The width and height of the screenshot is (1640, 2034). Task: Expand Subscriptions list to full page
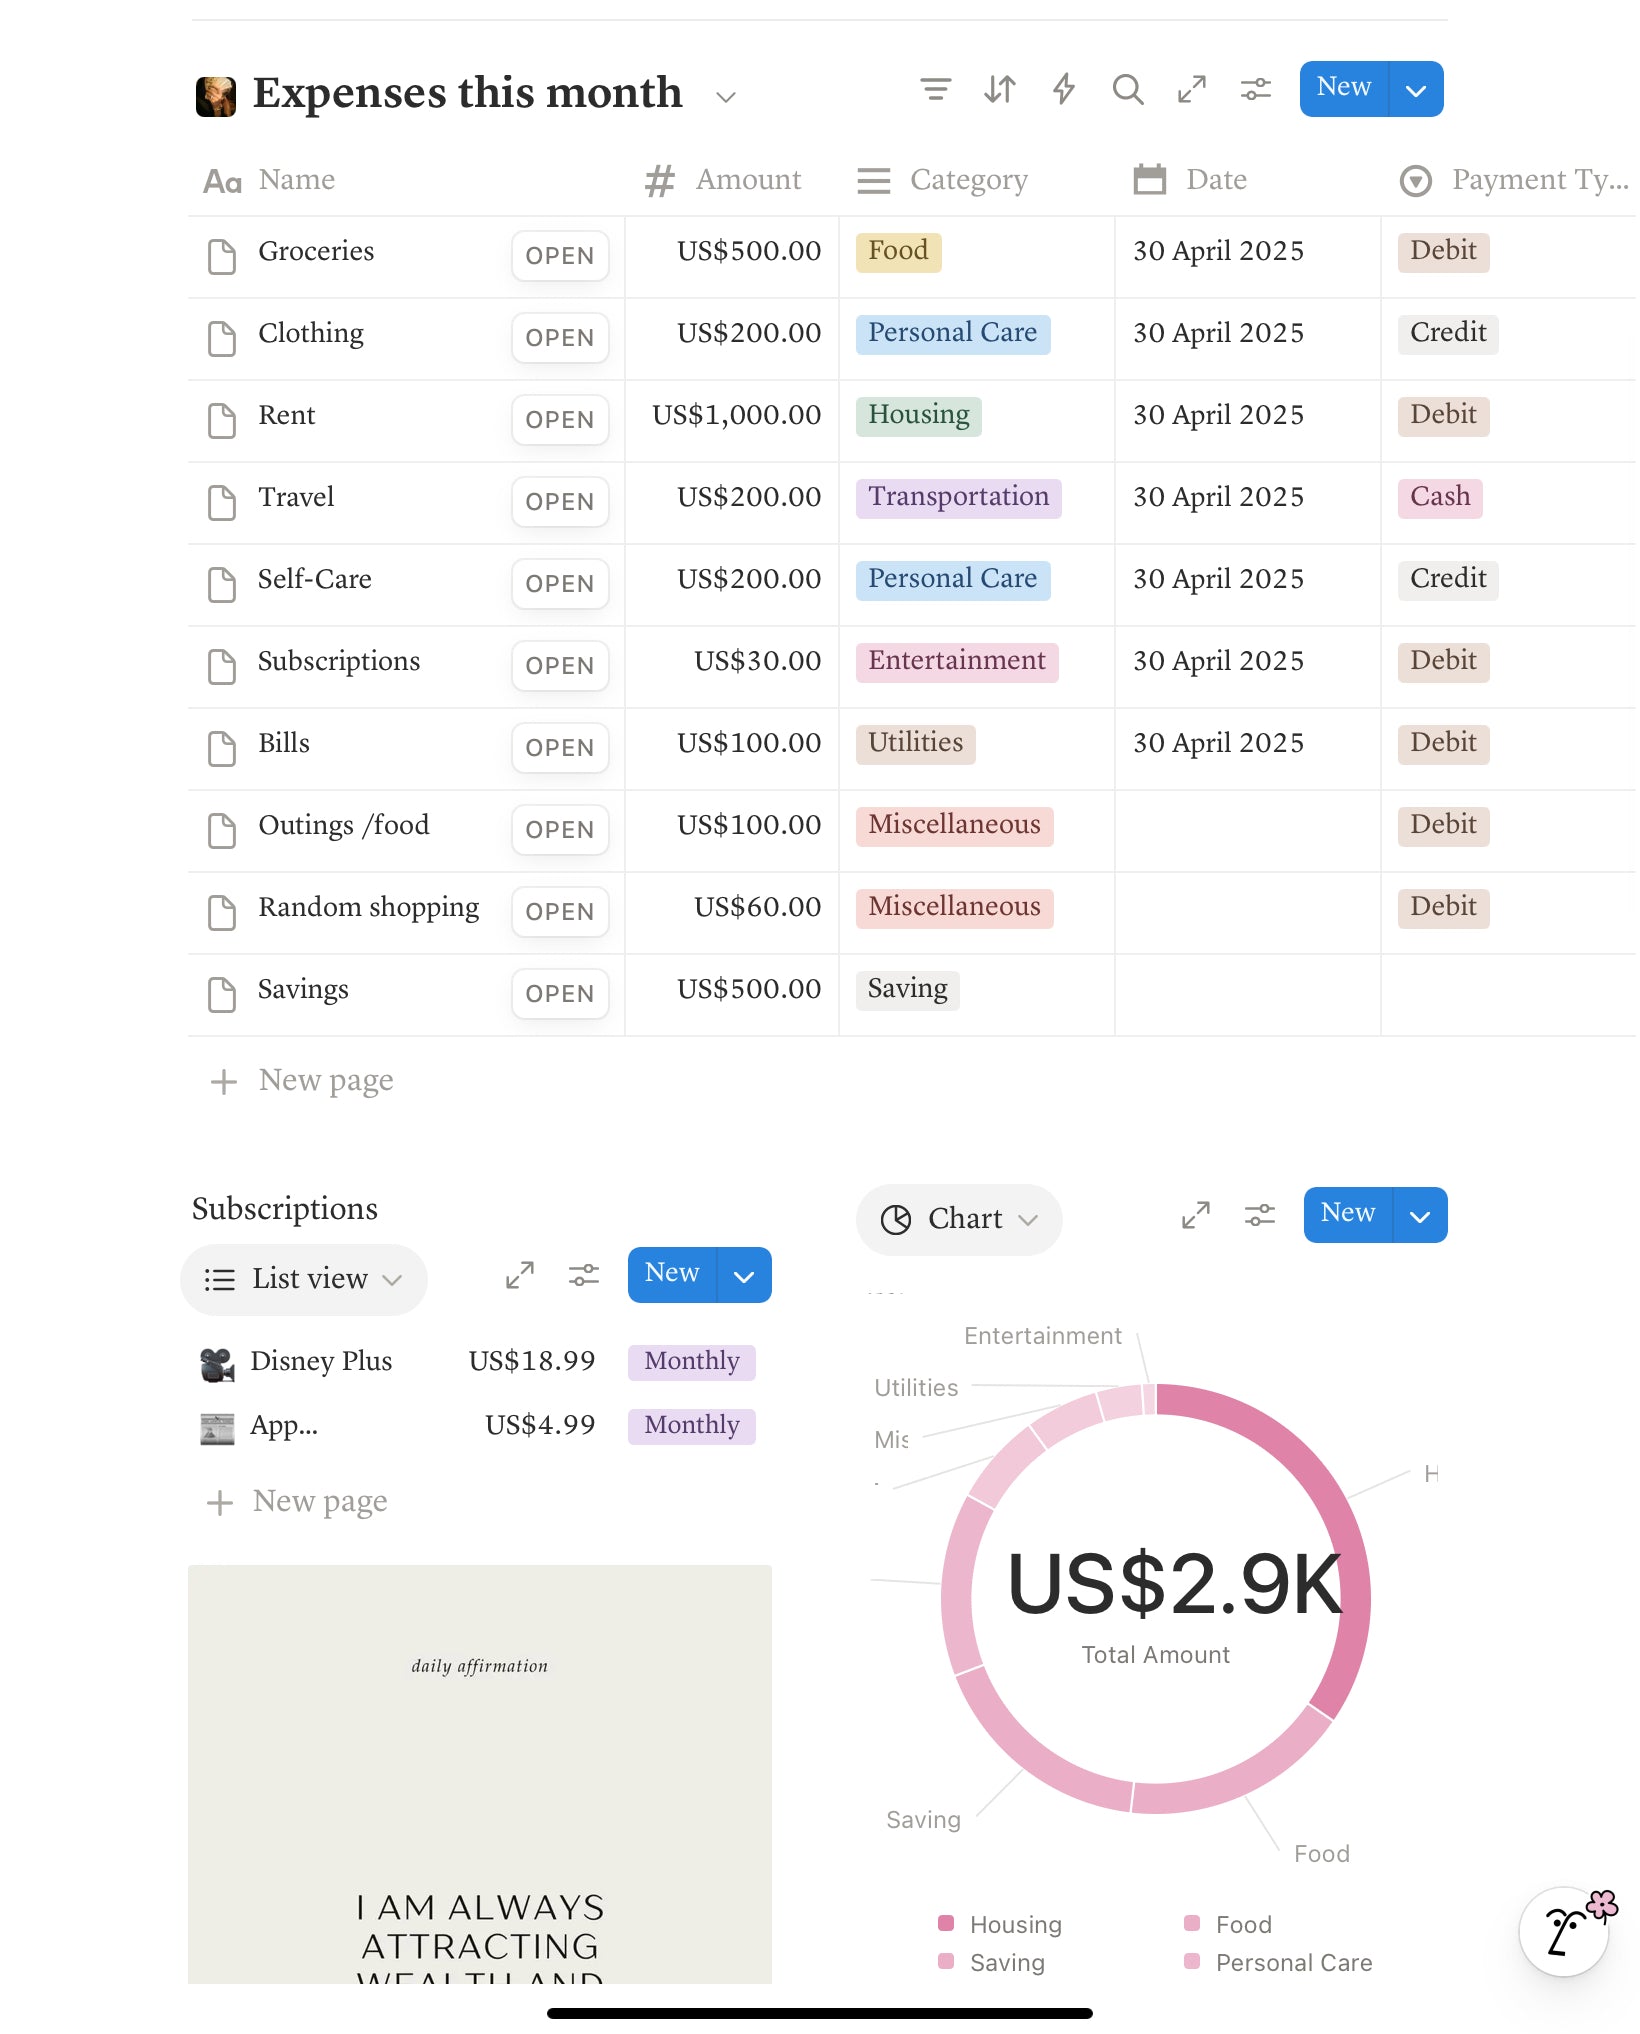[x=519, y=1275]
